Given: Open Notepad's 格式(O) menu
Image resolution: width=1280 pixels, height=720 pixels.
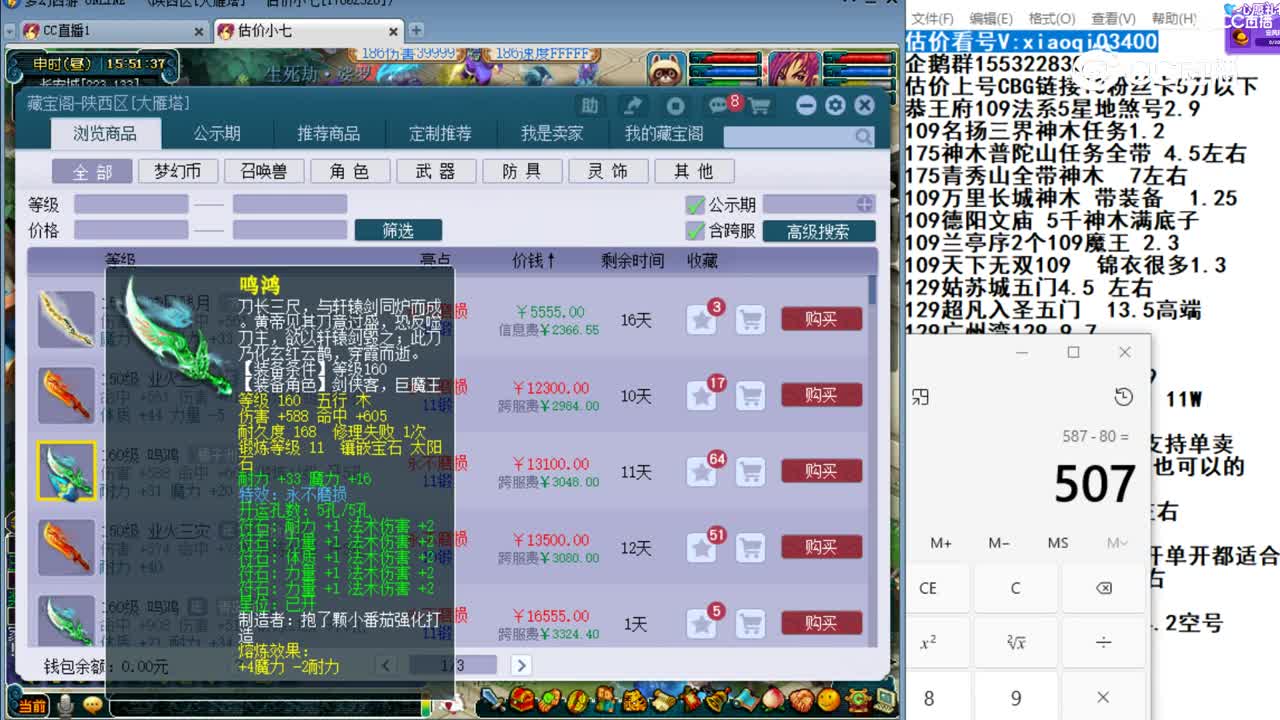Looking at the screenshot, I should point(1052,18).
